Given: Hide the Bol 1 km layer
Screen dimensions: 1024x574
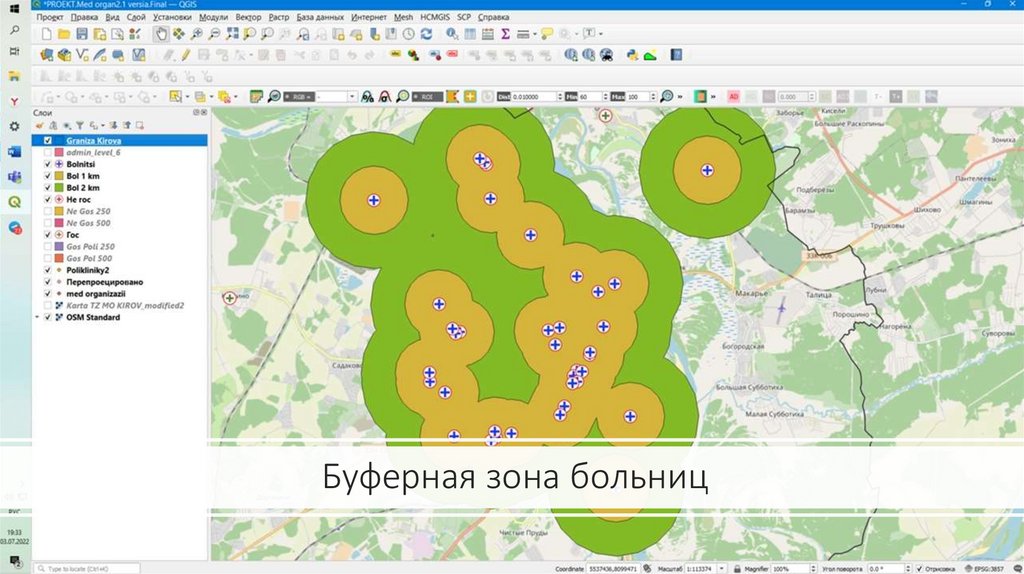Looking at the screenshot, I should (x=48, y=176).
